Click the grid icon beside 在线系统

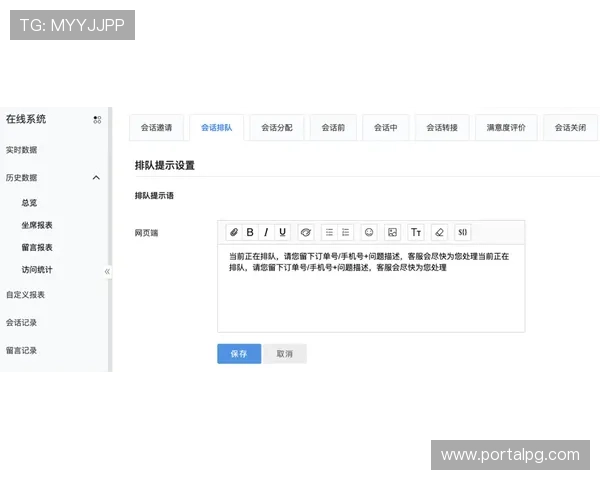click(97, 120)
